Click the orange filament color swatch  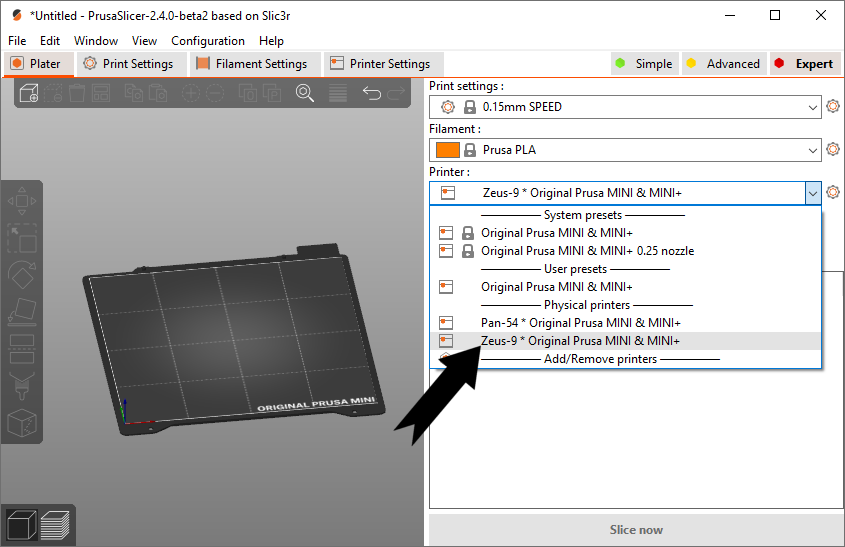[447, 150]
